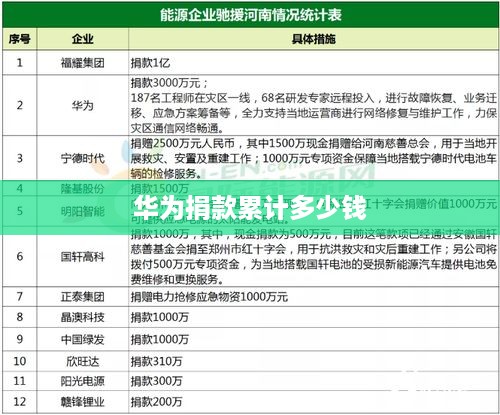500x415 pixels.
Task: Select company cell 明阳智能
Action: 82,211
